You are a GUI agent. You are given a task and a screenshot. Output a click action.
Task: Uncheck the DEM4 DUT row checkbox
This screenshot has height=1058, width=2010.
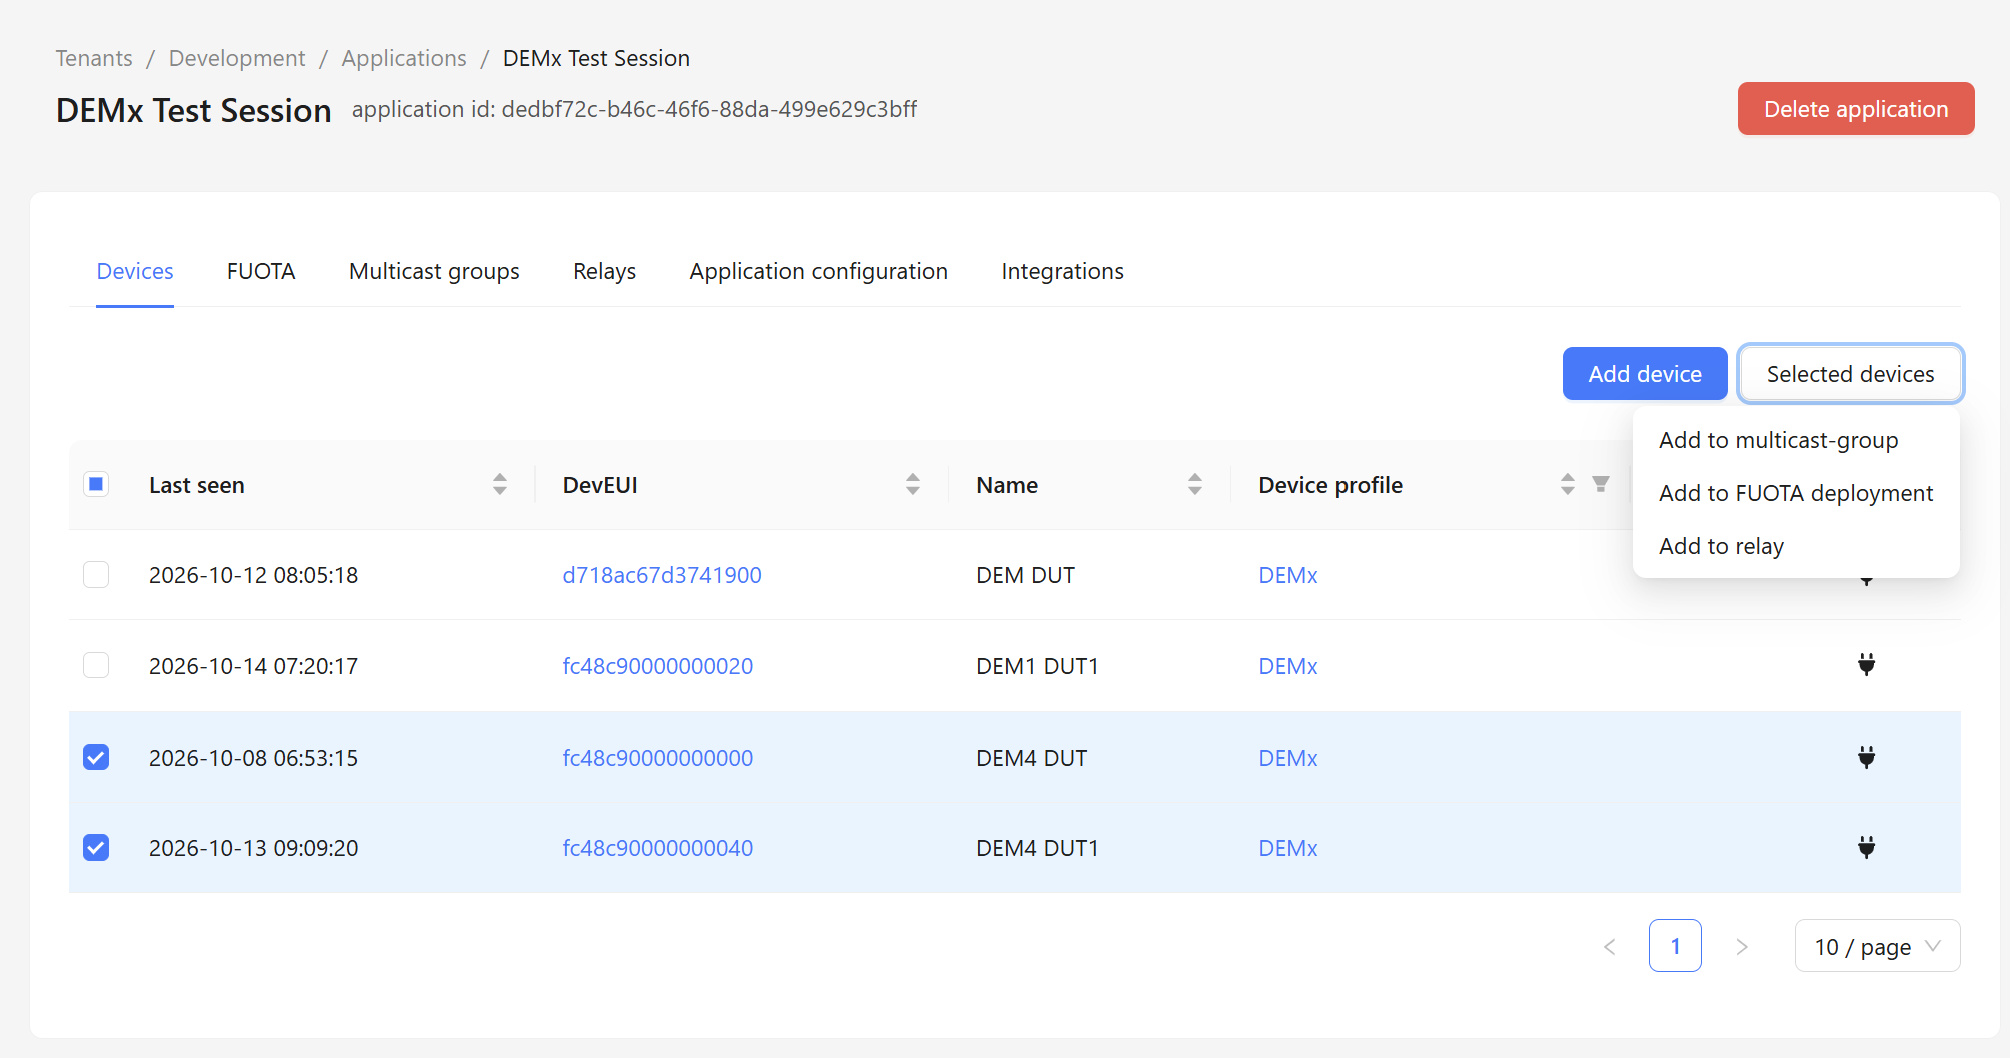click(x=96, y=757)
